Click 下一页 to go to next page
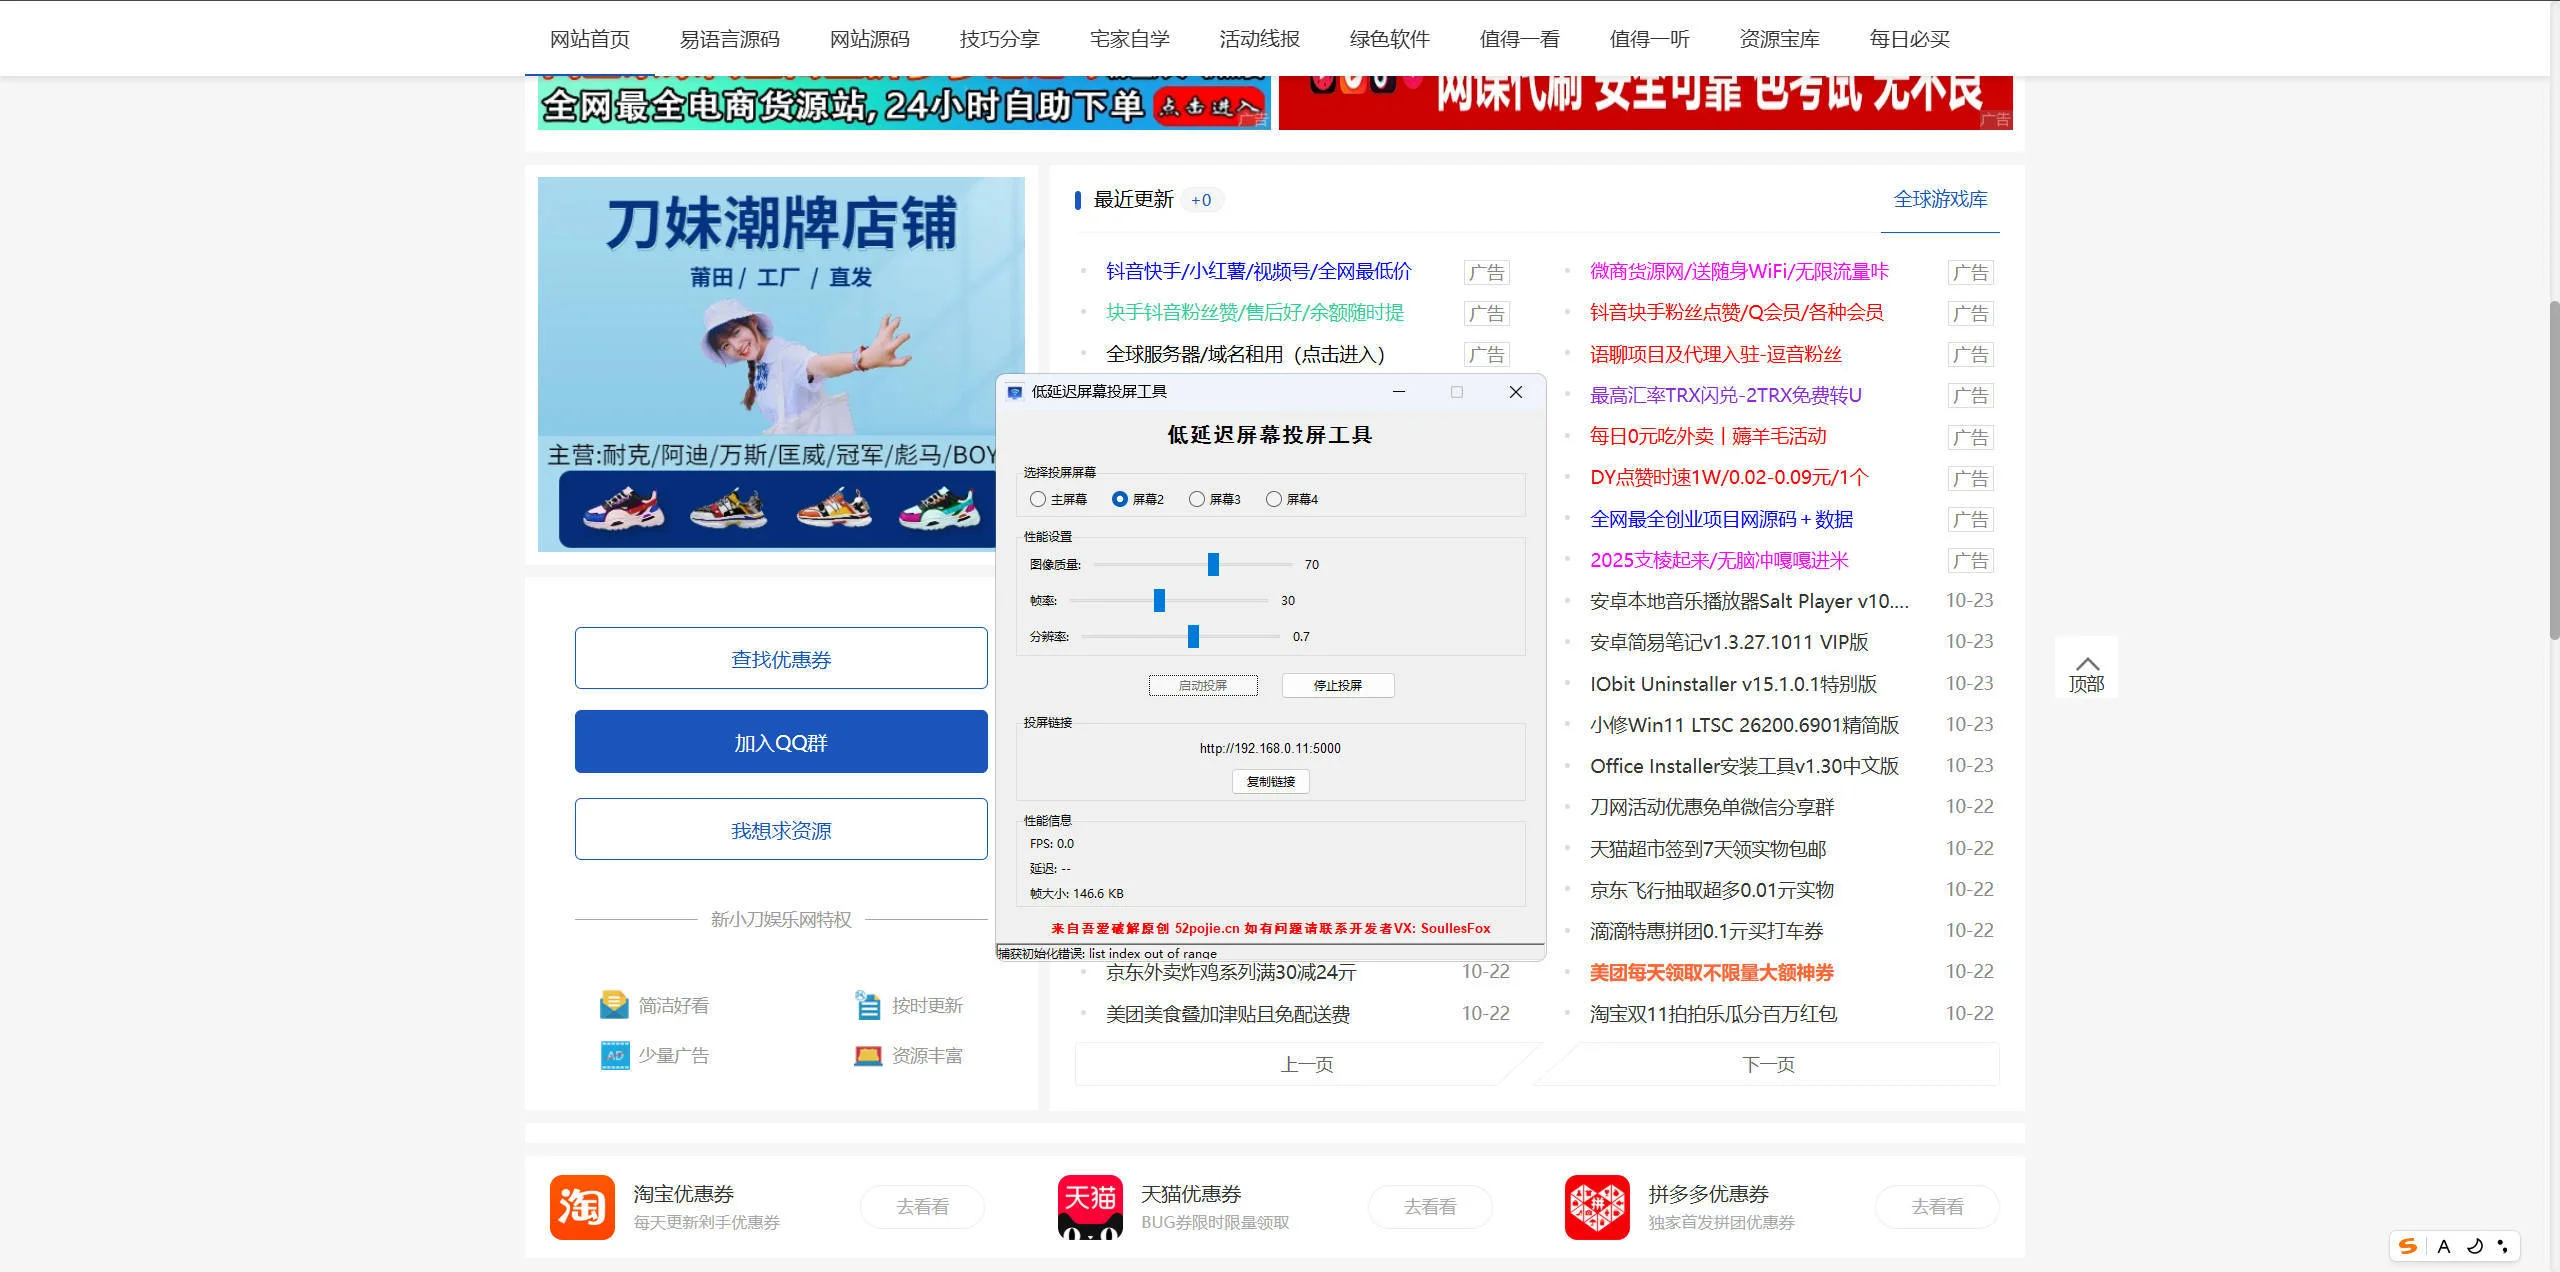 tap(1767, 1065)
